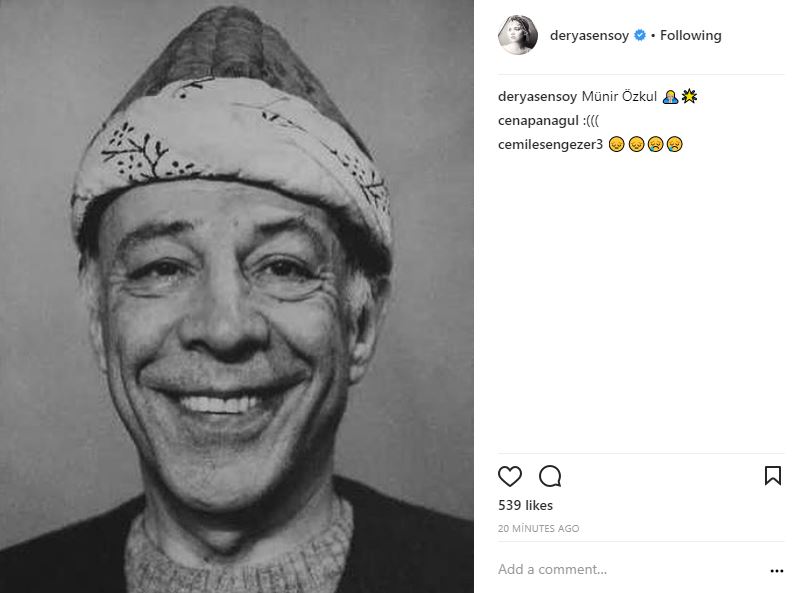Screen dimensions: 793x593
Task: Save the post with the bookmark icon
Action: click(772, 476)
